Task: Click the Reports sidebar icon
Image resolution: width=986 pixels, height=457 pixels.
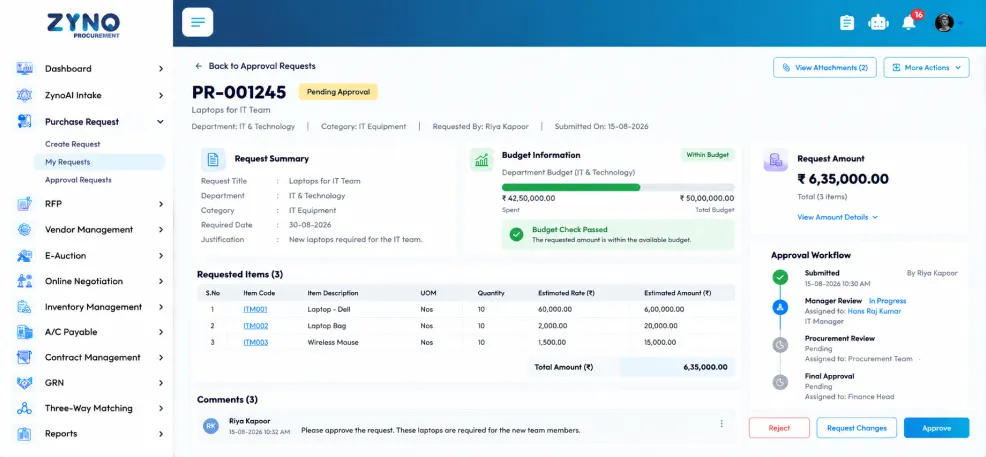Action: (x=25, y=434)
